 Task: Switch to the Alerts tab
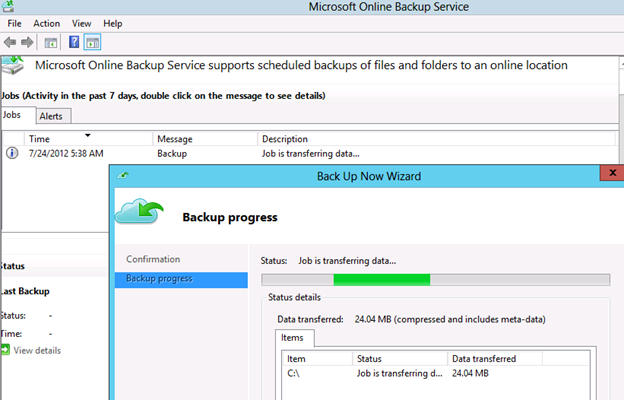point(53,116)
